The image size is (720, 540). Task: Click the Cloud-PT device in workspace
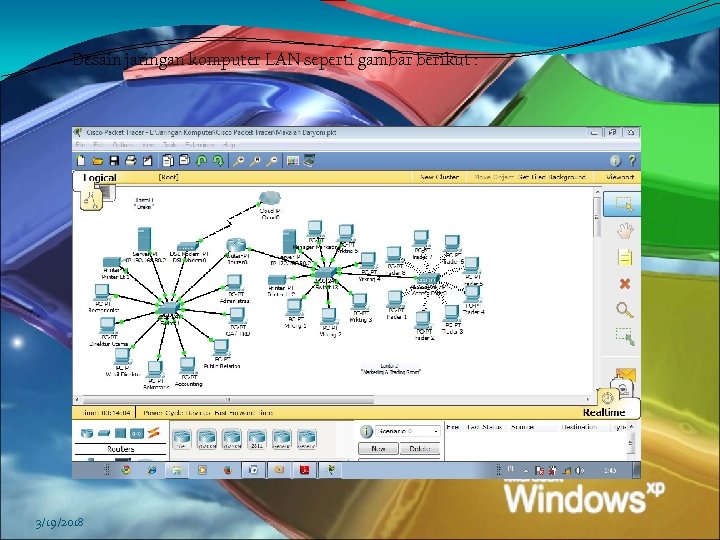coord(270,198)
